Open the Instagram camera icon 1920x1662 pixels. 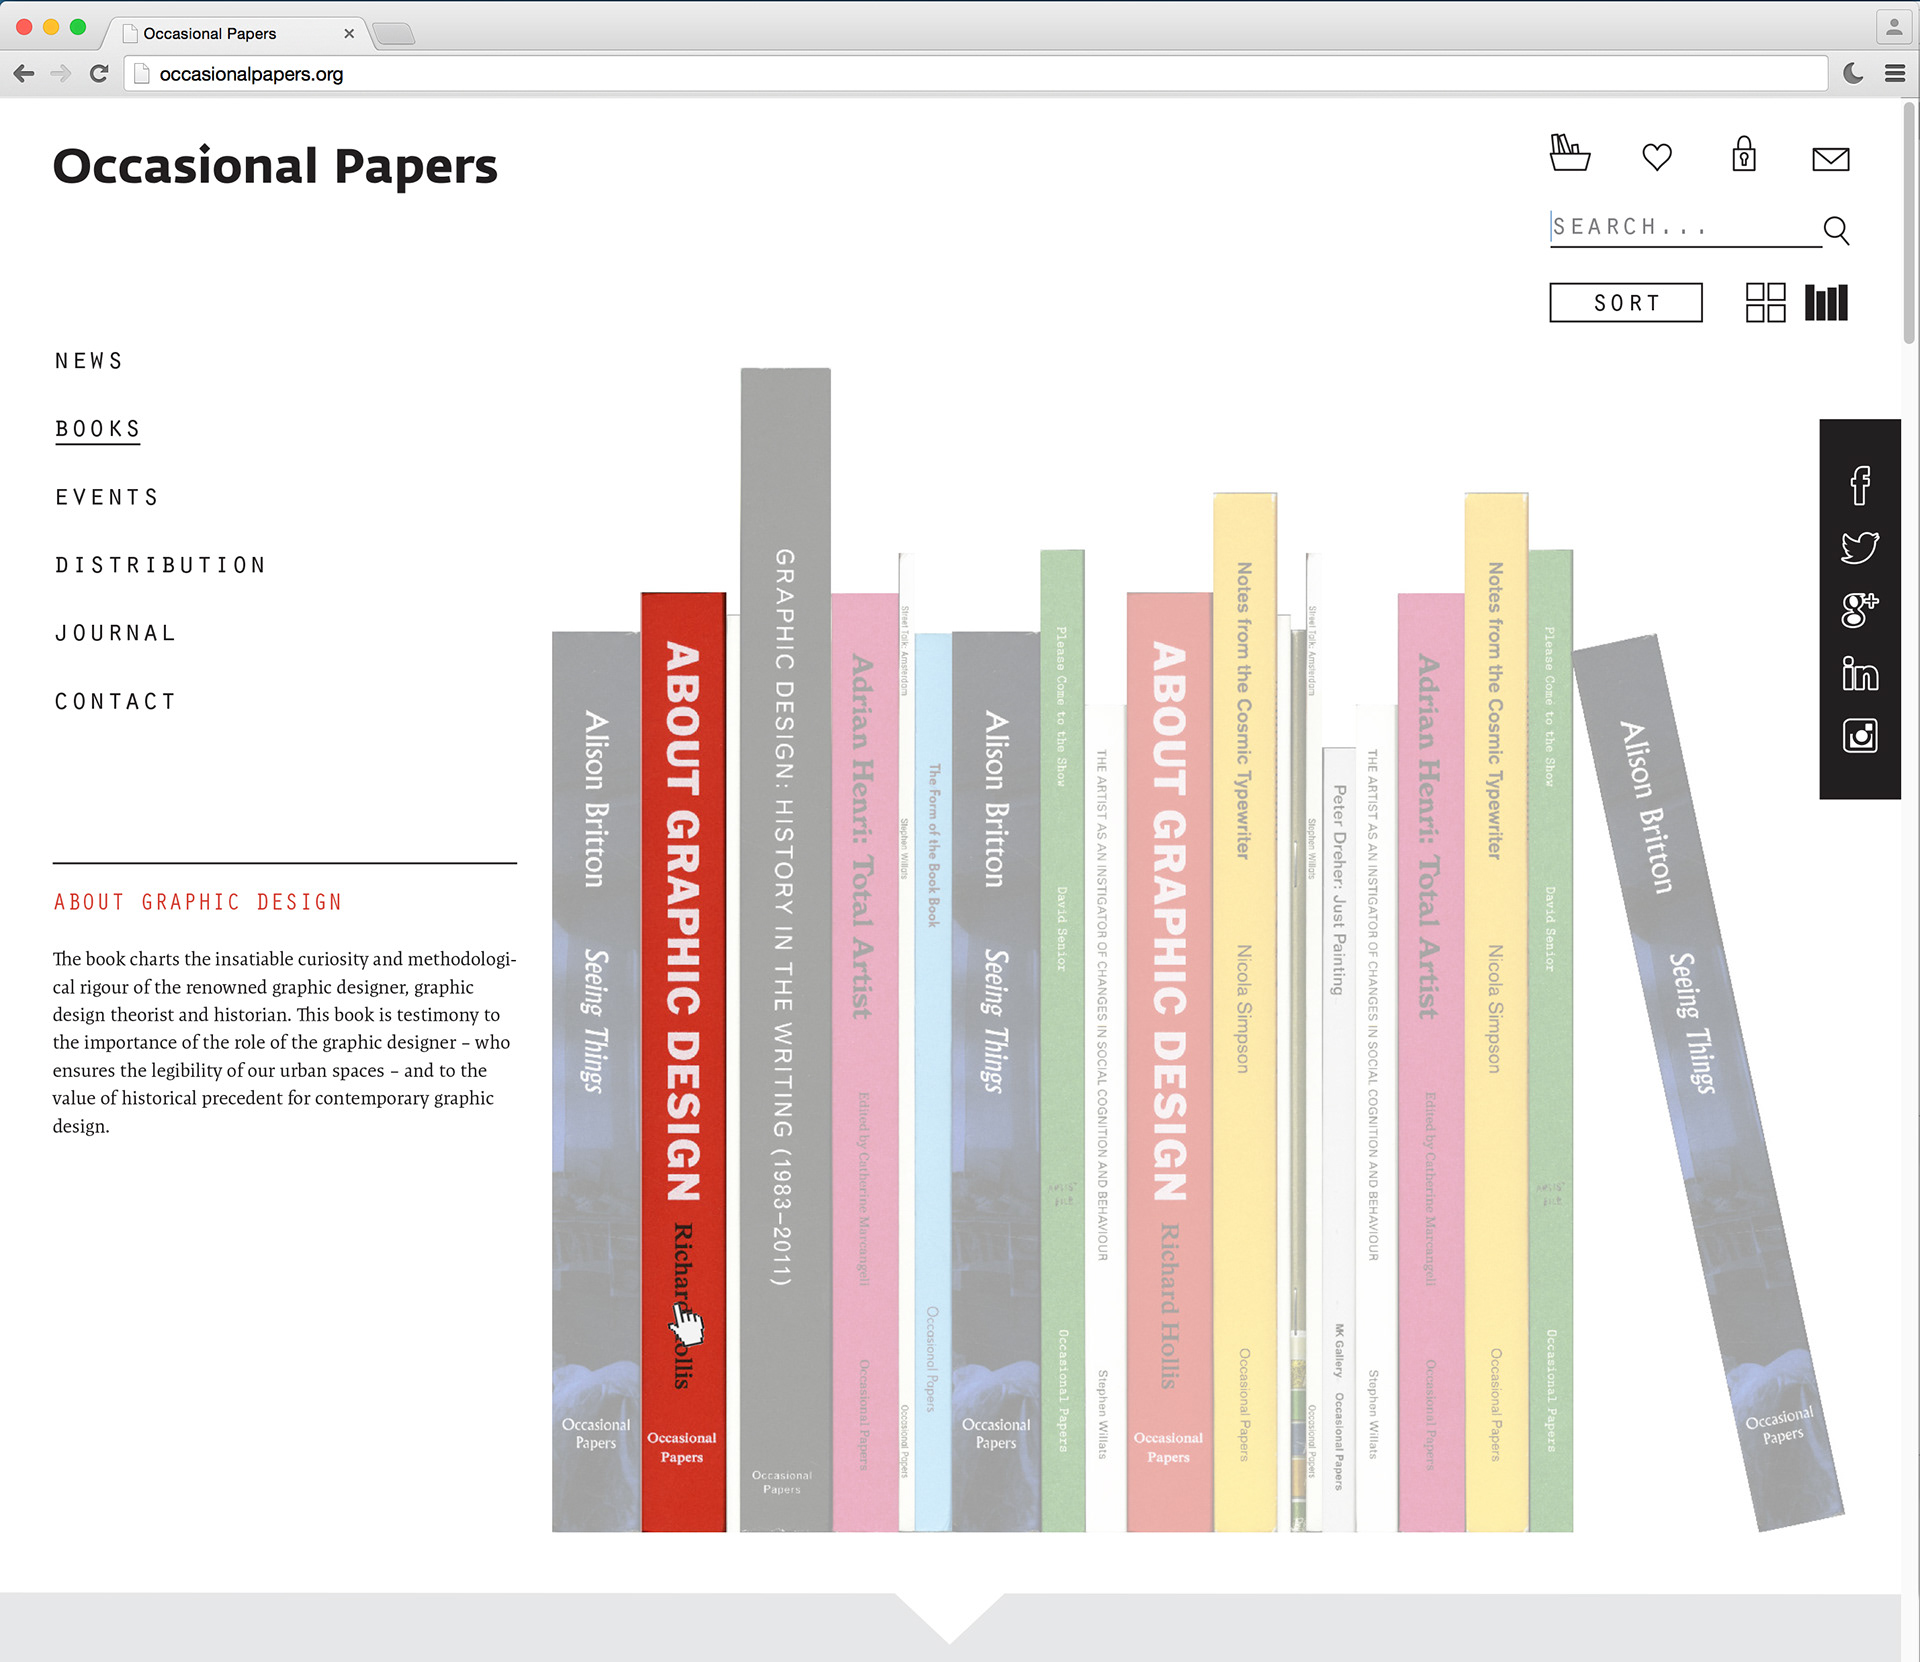click(1859, 736)
